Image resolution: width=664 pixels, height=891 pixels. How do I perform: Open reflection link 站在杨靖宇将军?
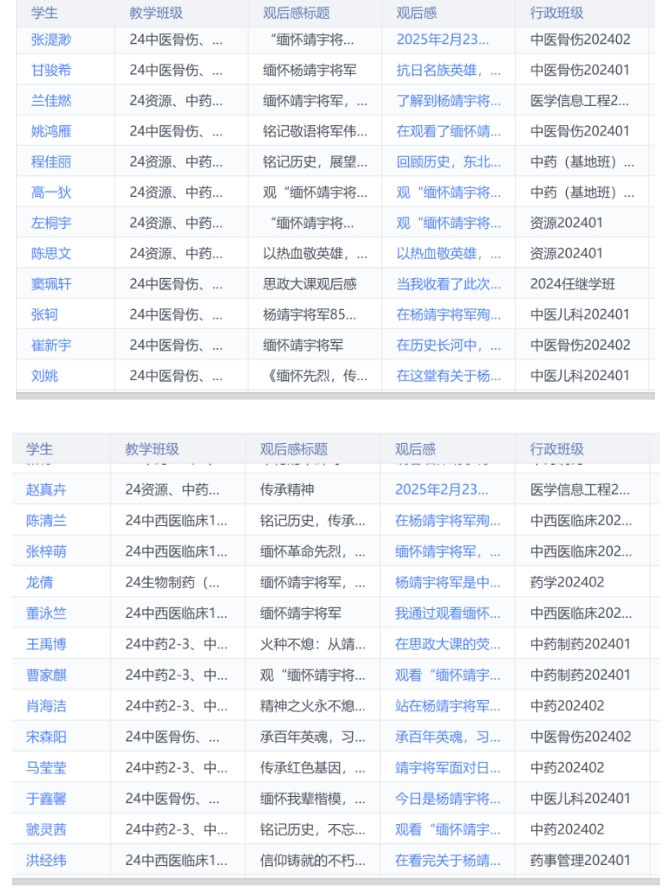447,706
